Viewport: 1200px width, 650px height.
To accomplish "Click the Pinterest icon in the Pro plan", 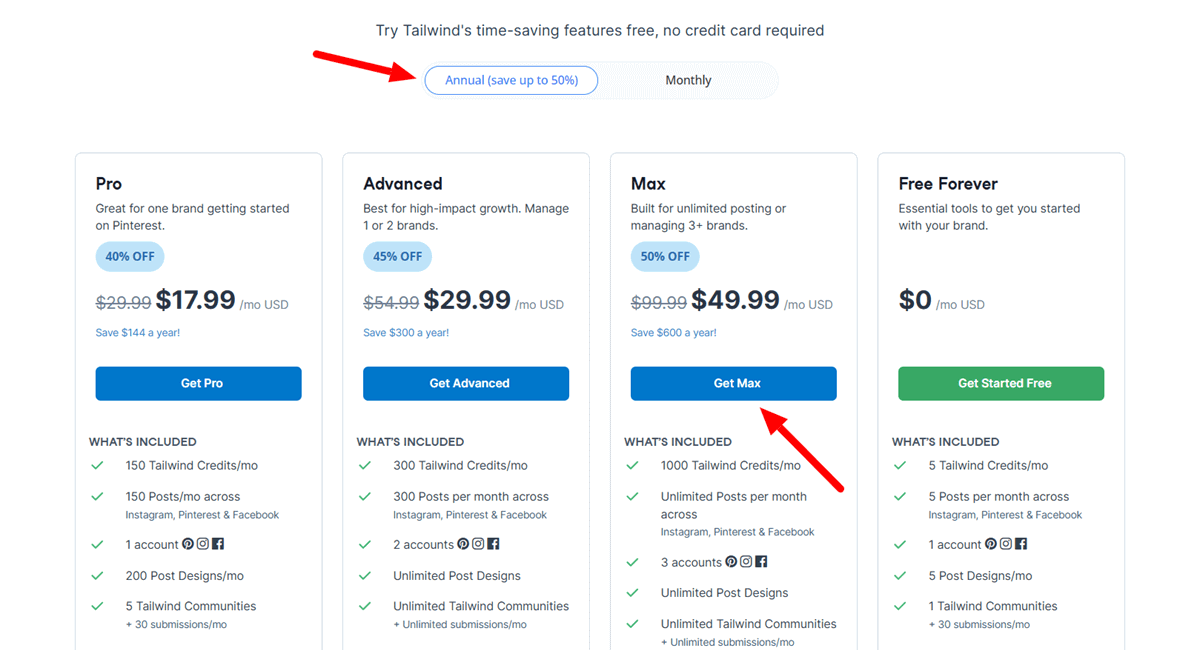I will coord(189,545).
